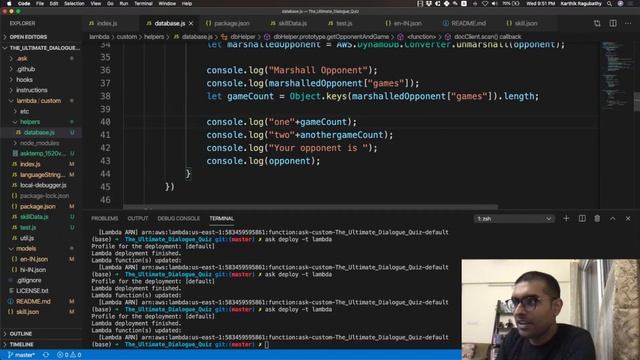Collapse THE_ULTIMATE_DIALOGUE project root

coord(41,48)
